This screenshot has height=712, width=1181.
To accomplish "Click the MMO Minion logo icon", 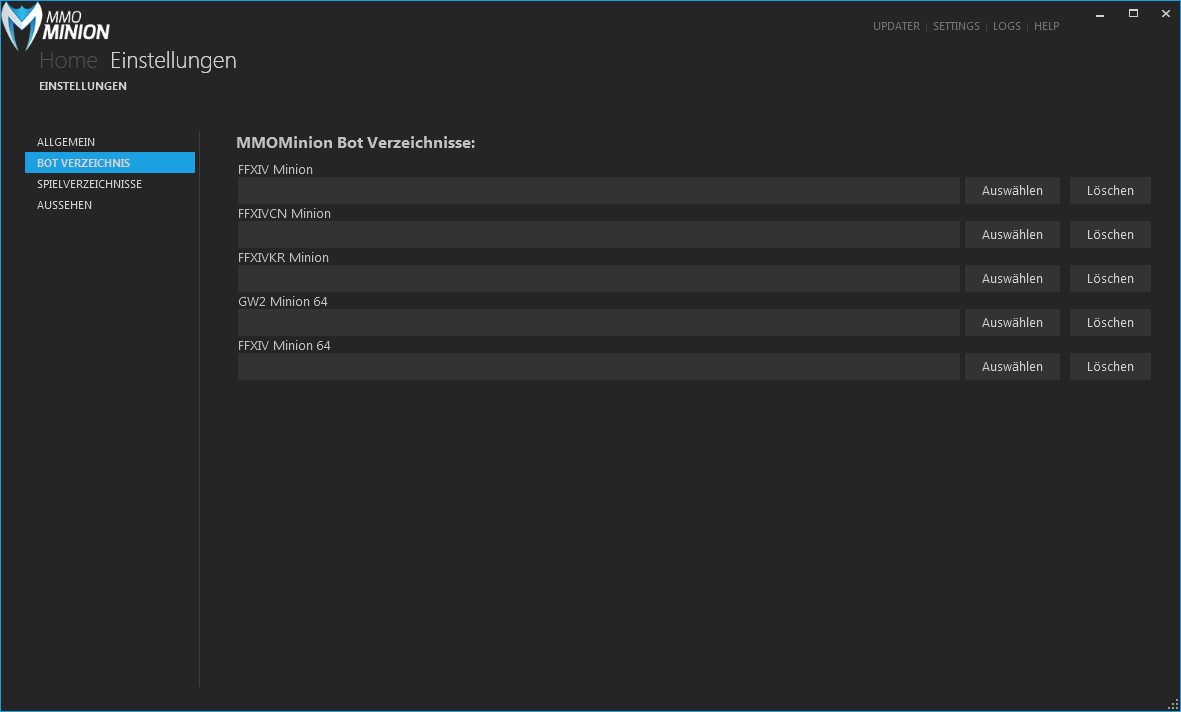I will (x=22, y=27).
